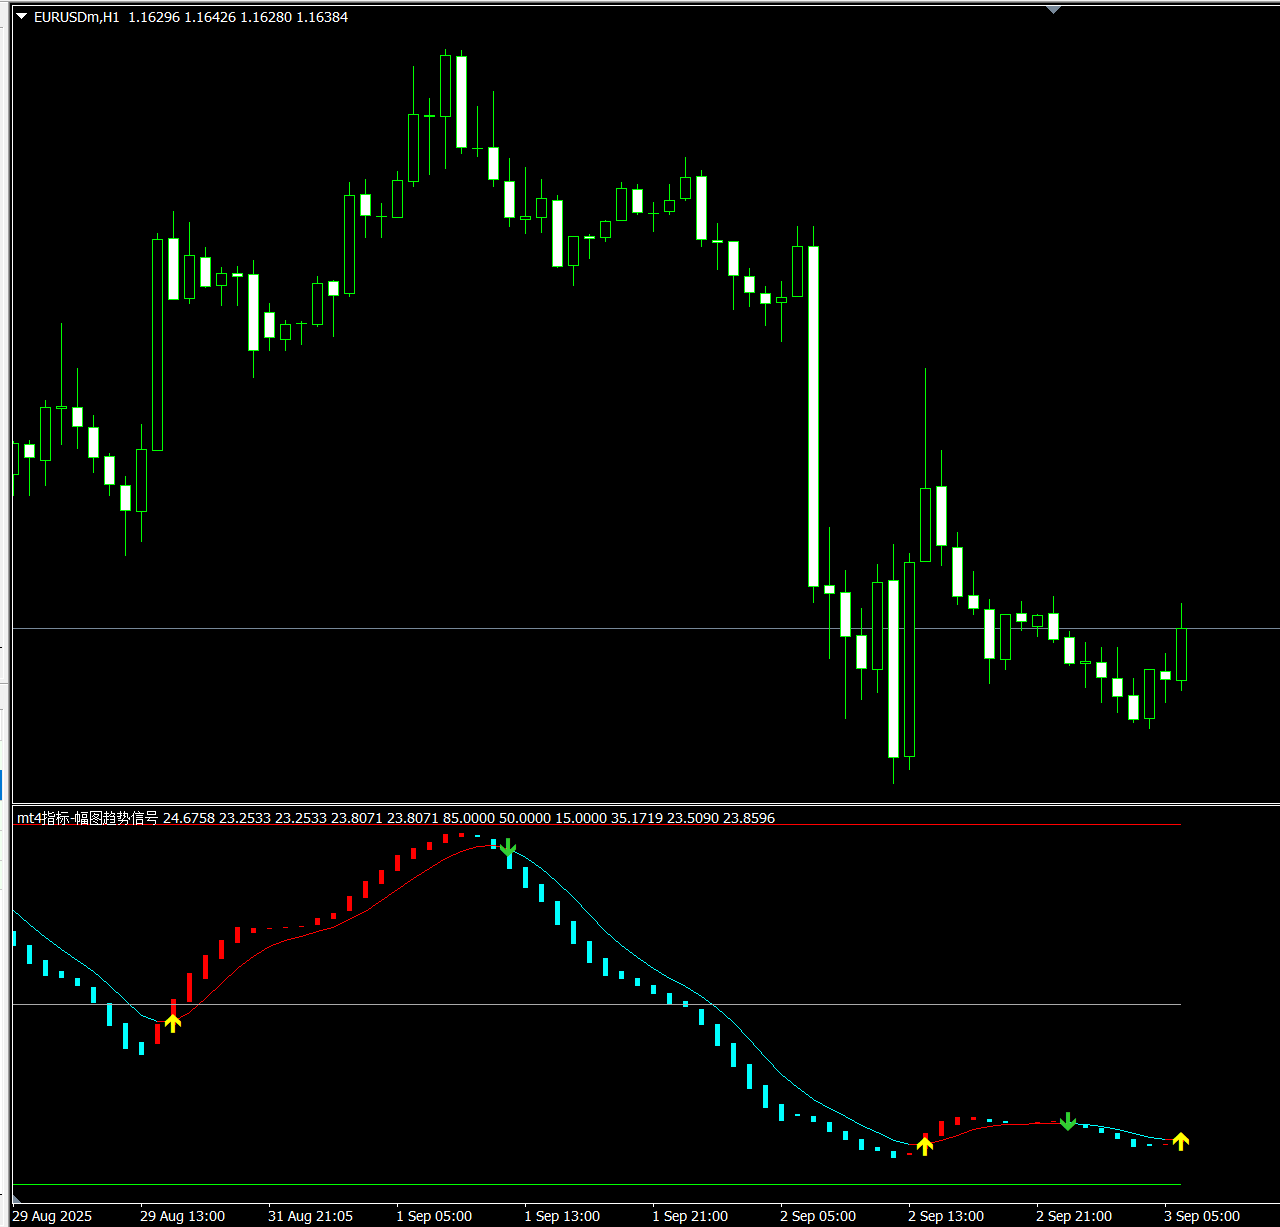Click the first yellow up arrow near 29 Aug 13:00

(173, 1022)
